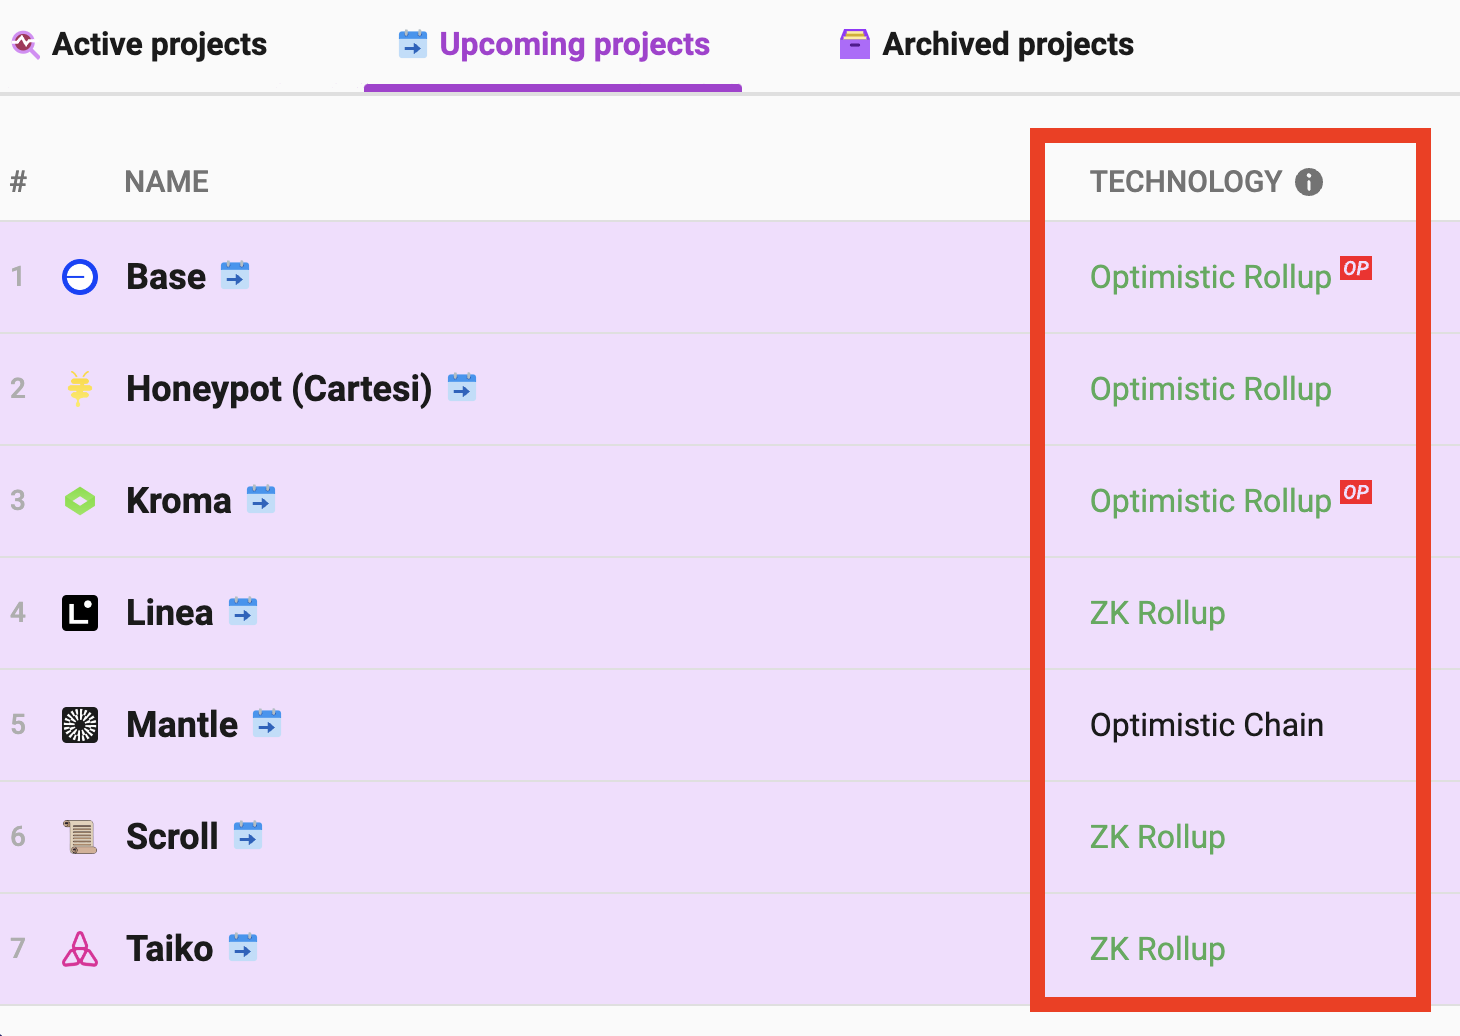Viewport: 1460px width, 1036px height.
Task: Open the Honeypot (Cartesi) project link
Action: click(x=278, y=389)
